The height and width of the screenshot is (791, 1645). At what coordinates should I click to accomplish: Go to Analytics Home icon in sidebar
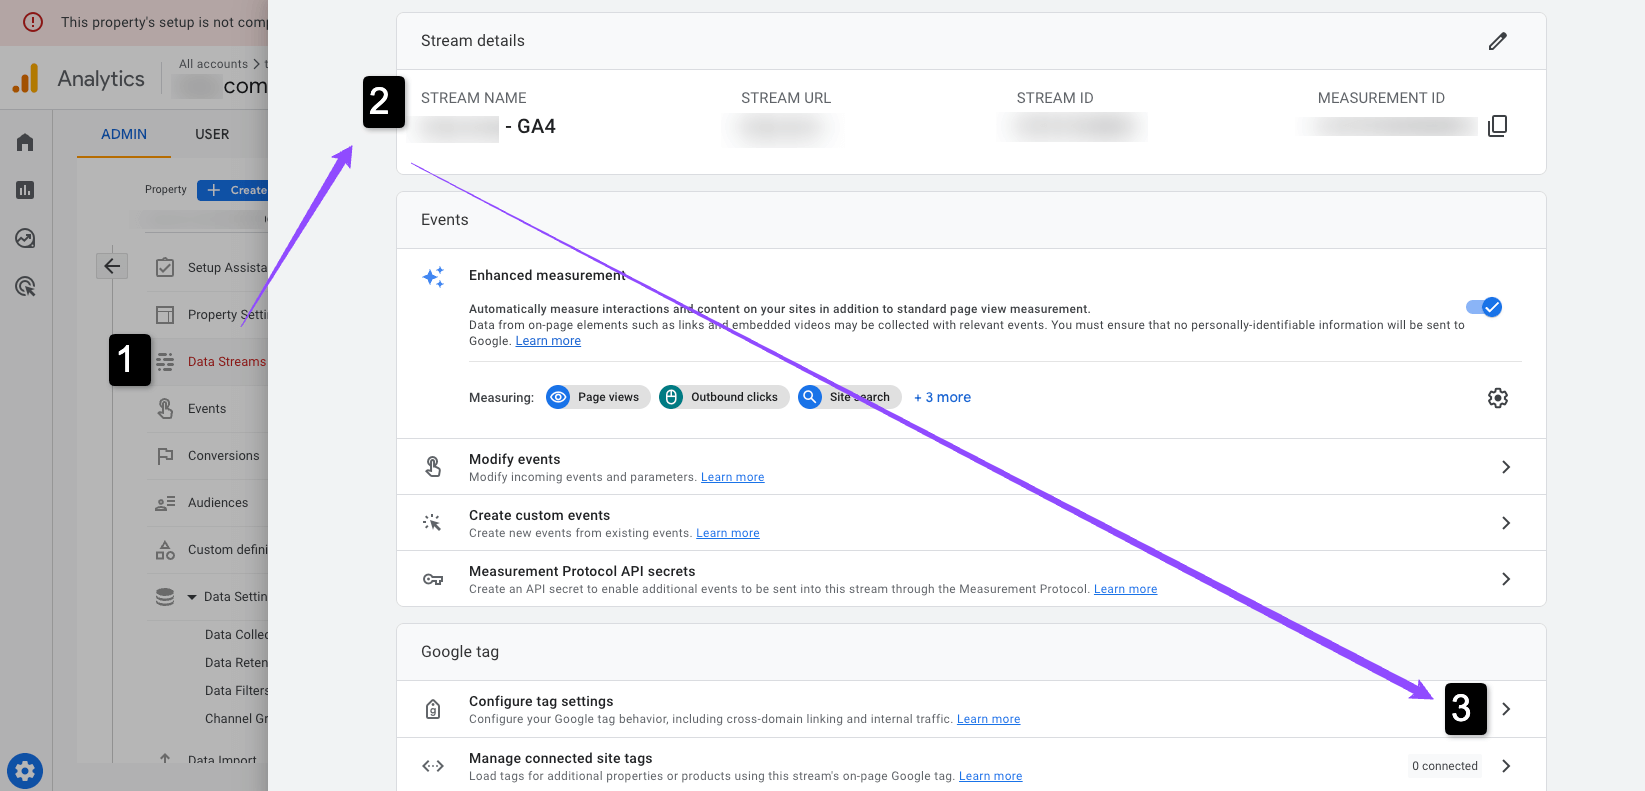pos(25,142)
